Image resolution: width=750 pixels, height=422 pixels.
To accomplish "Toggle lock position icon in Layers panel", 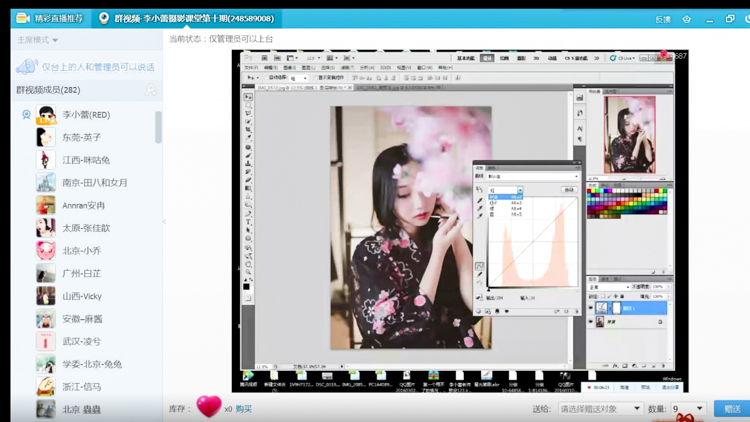I will (x=616, y=297).
